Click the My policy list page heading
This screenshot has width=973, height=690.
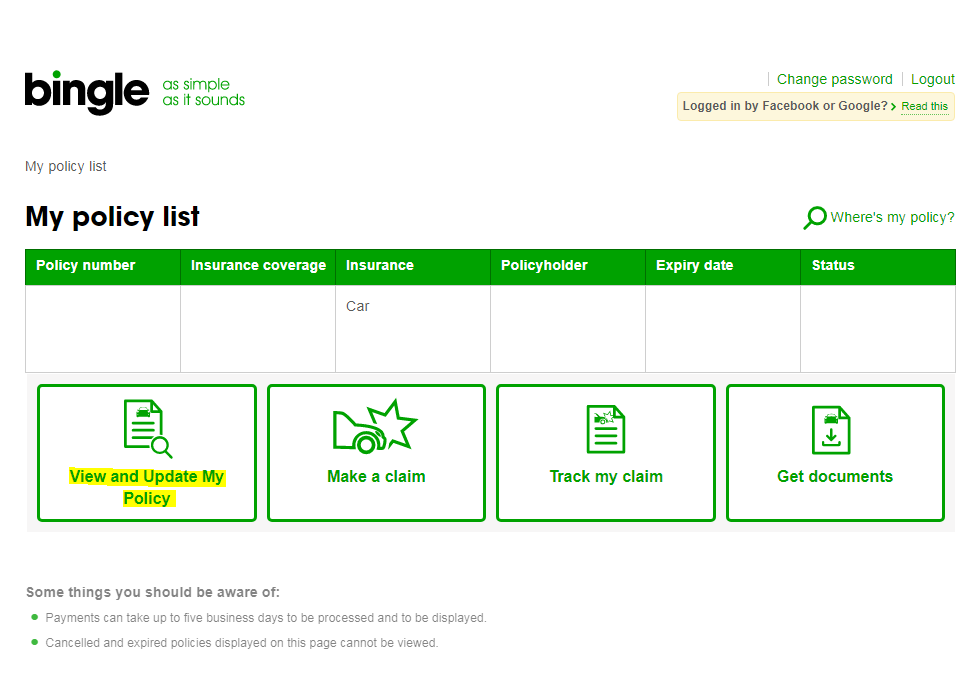click(x=112, y=217)
